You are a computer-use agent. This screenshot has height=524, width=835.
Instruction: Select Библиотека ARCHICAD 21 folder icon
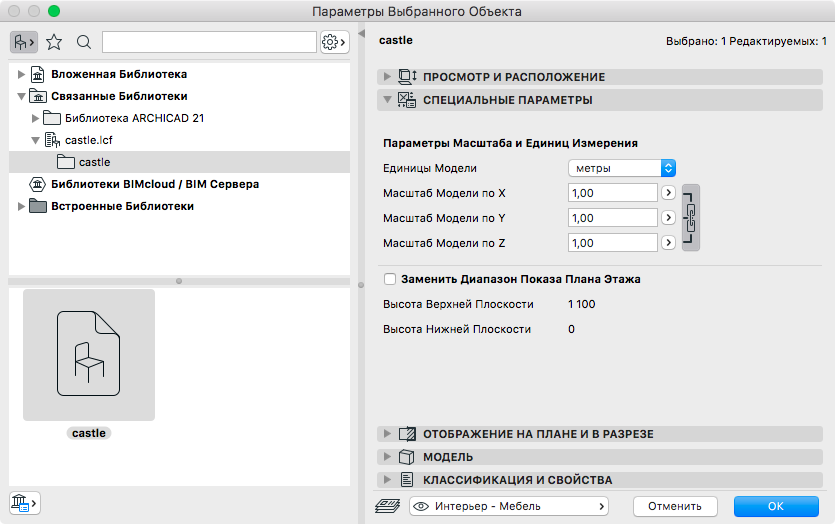point(52,118)
